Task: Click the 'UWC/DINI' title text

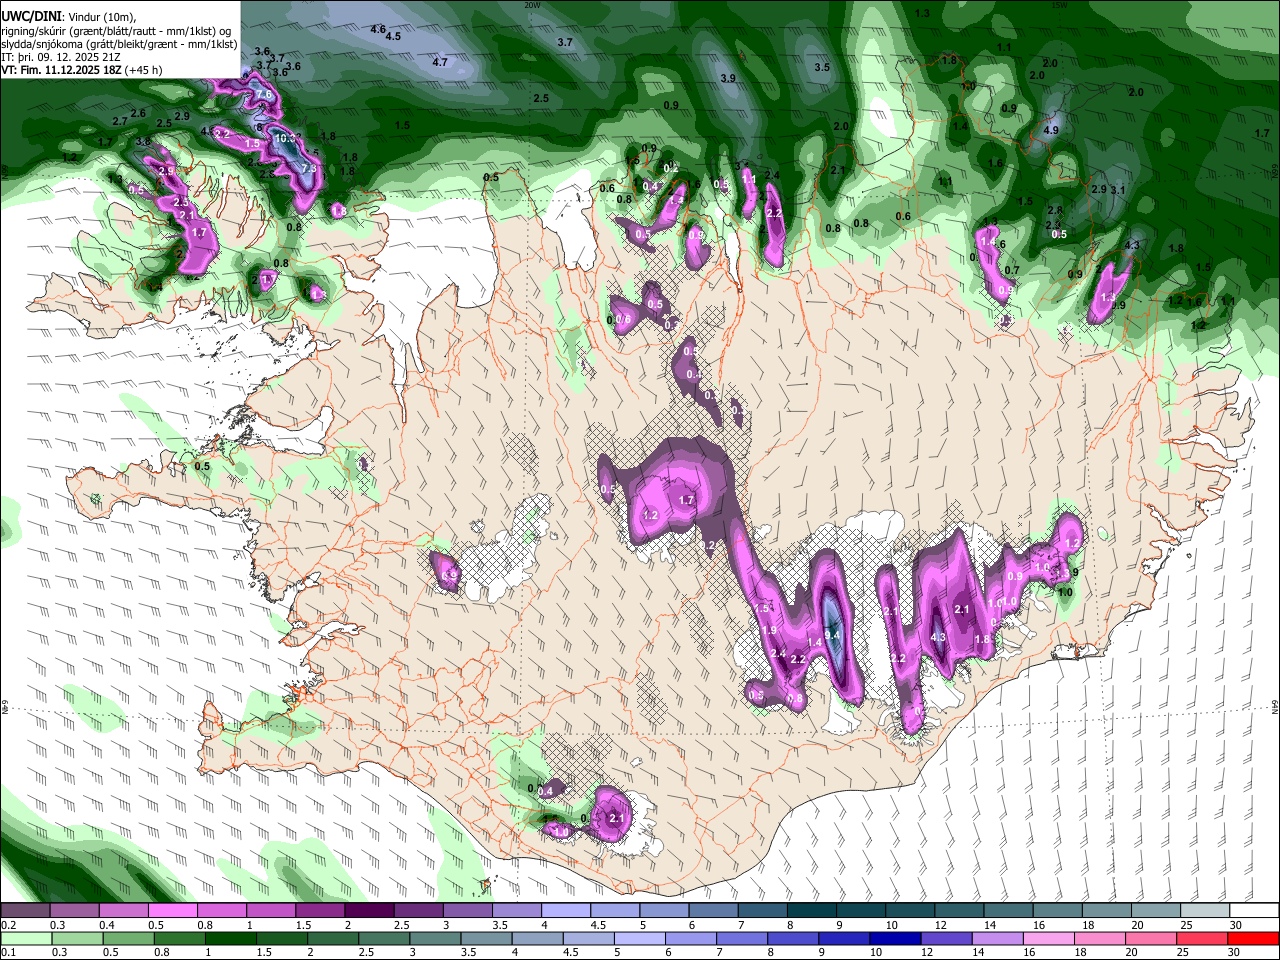Action: pos(32,16)
